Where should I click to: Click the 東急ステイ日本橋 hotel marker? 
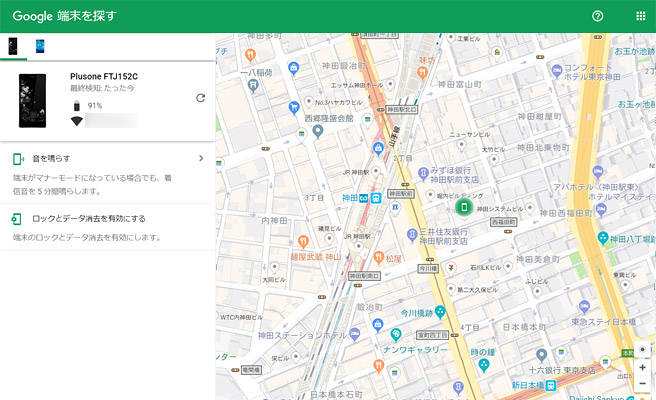click(584, 306)
